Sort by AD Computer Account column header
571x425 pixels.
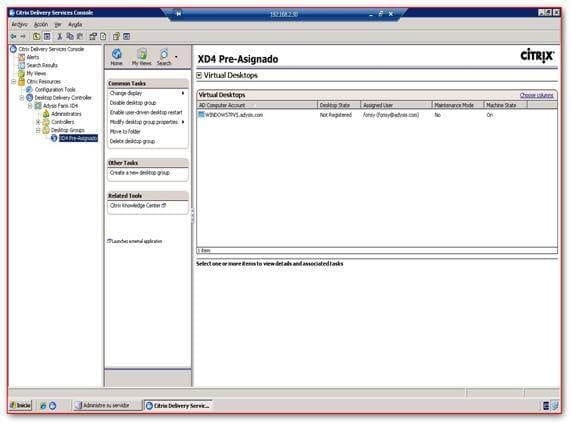(257, 105)
